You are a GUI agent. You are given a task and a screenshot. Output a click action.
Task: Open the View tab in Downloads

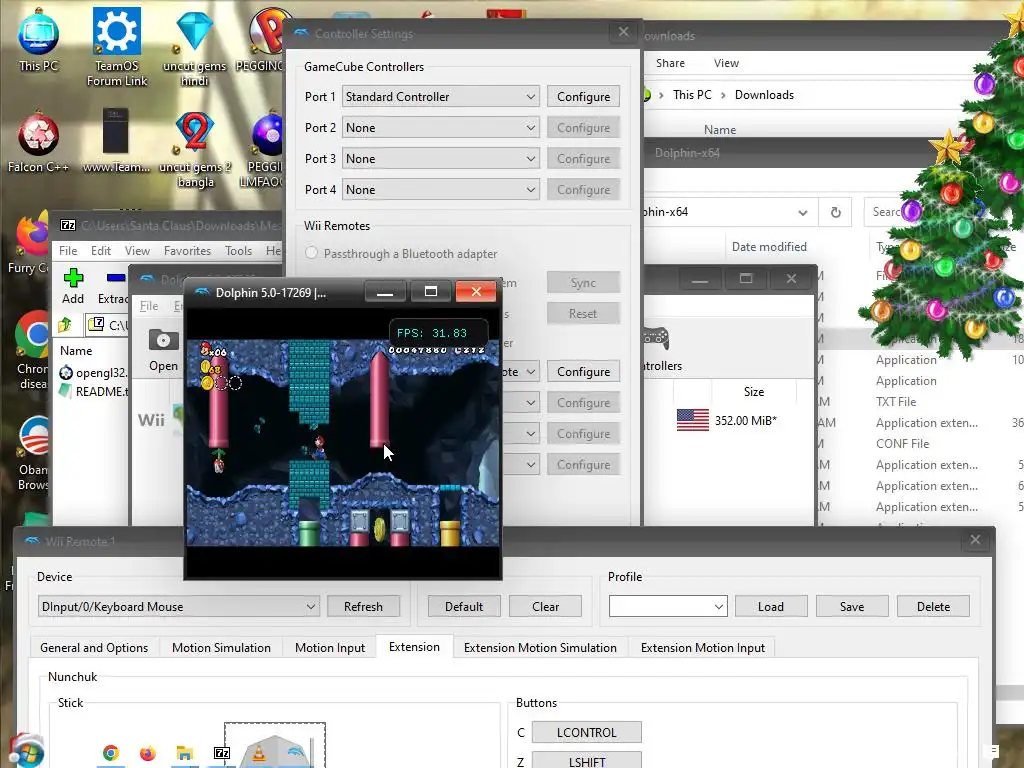pyautogui.click(x=726, y=63)
